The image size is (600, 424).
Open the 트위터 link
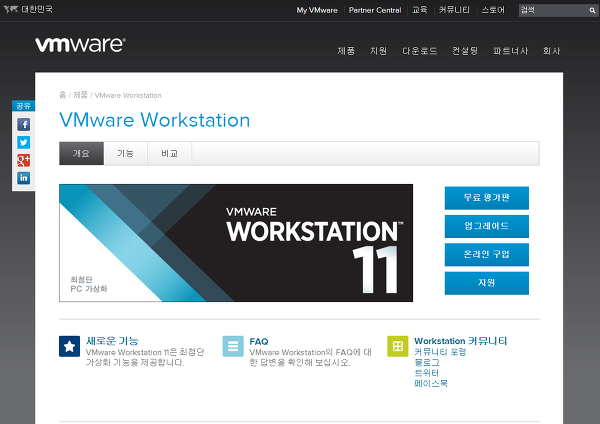pyautogui.click(x=426, y=373)
